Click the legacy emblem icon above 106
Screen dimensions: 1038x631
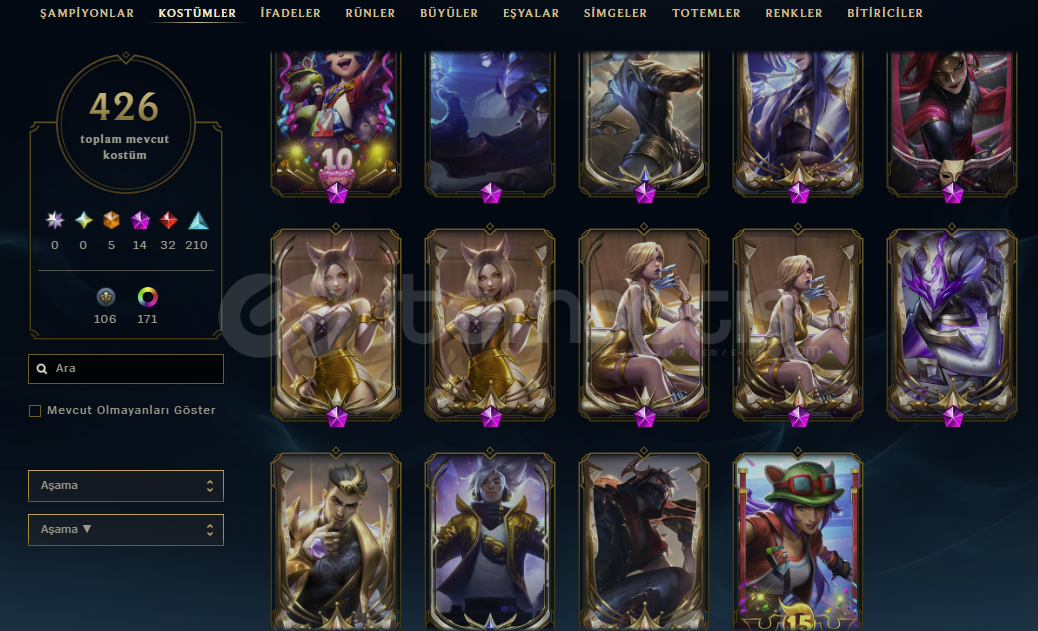tap(105, 297)
